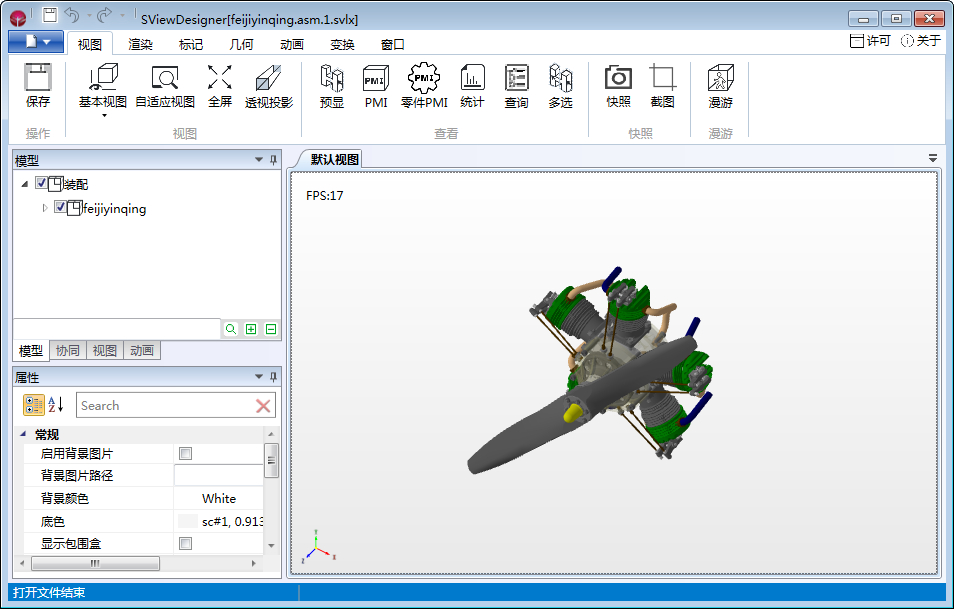This screenshot has width=954, height=609.
Task: Click the 背景颜色 White value
Action: coord(219,498)
